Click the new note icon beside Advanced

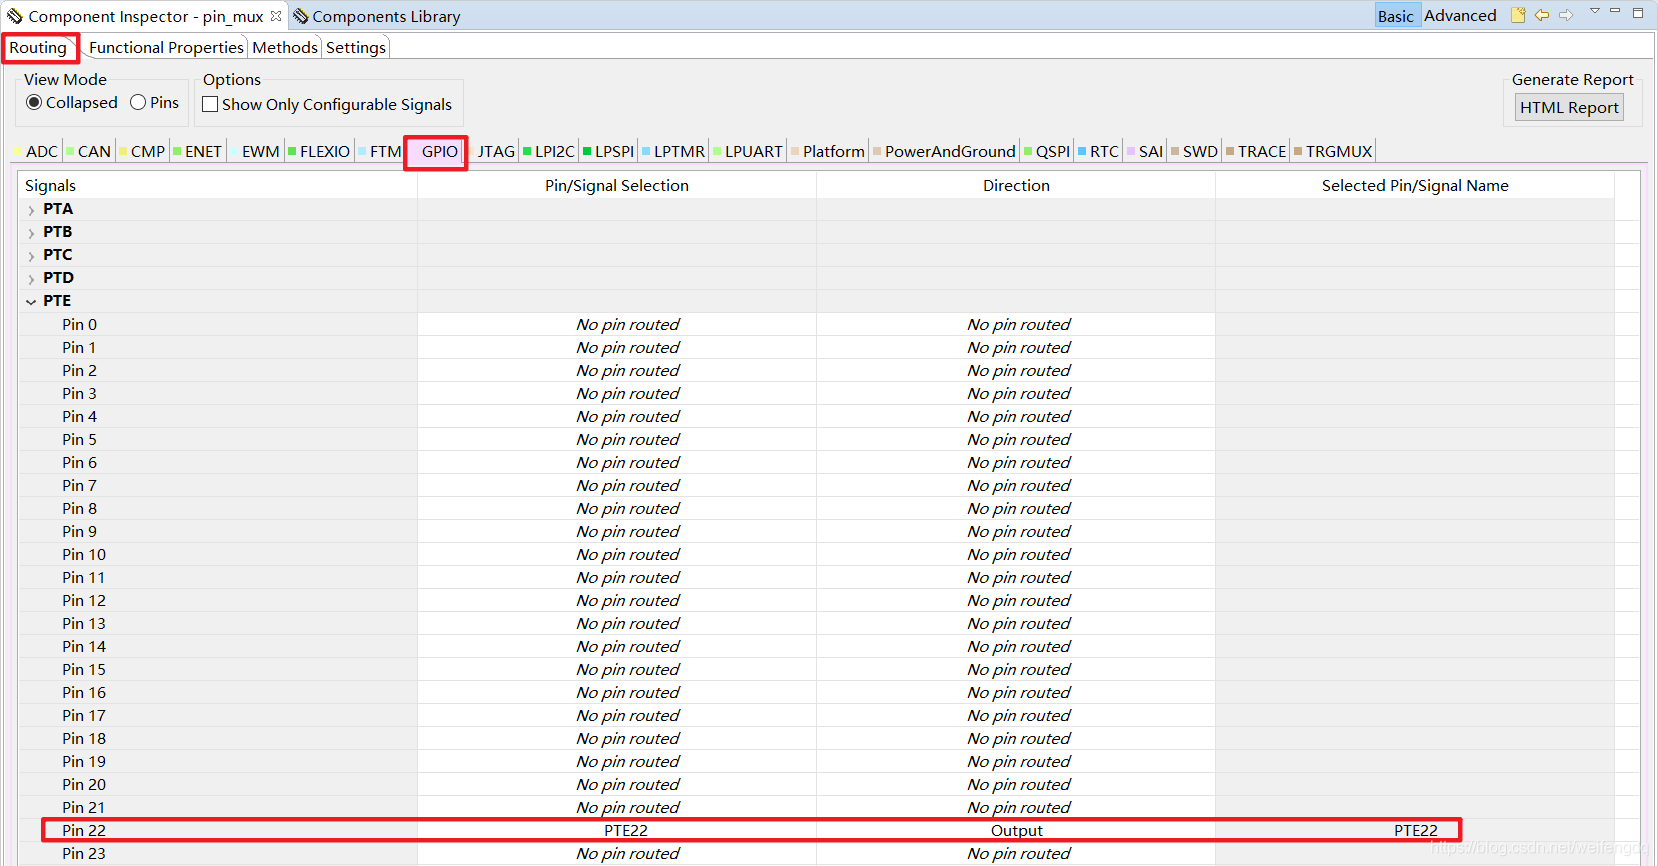click(1518, 15)
